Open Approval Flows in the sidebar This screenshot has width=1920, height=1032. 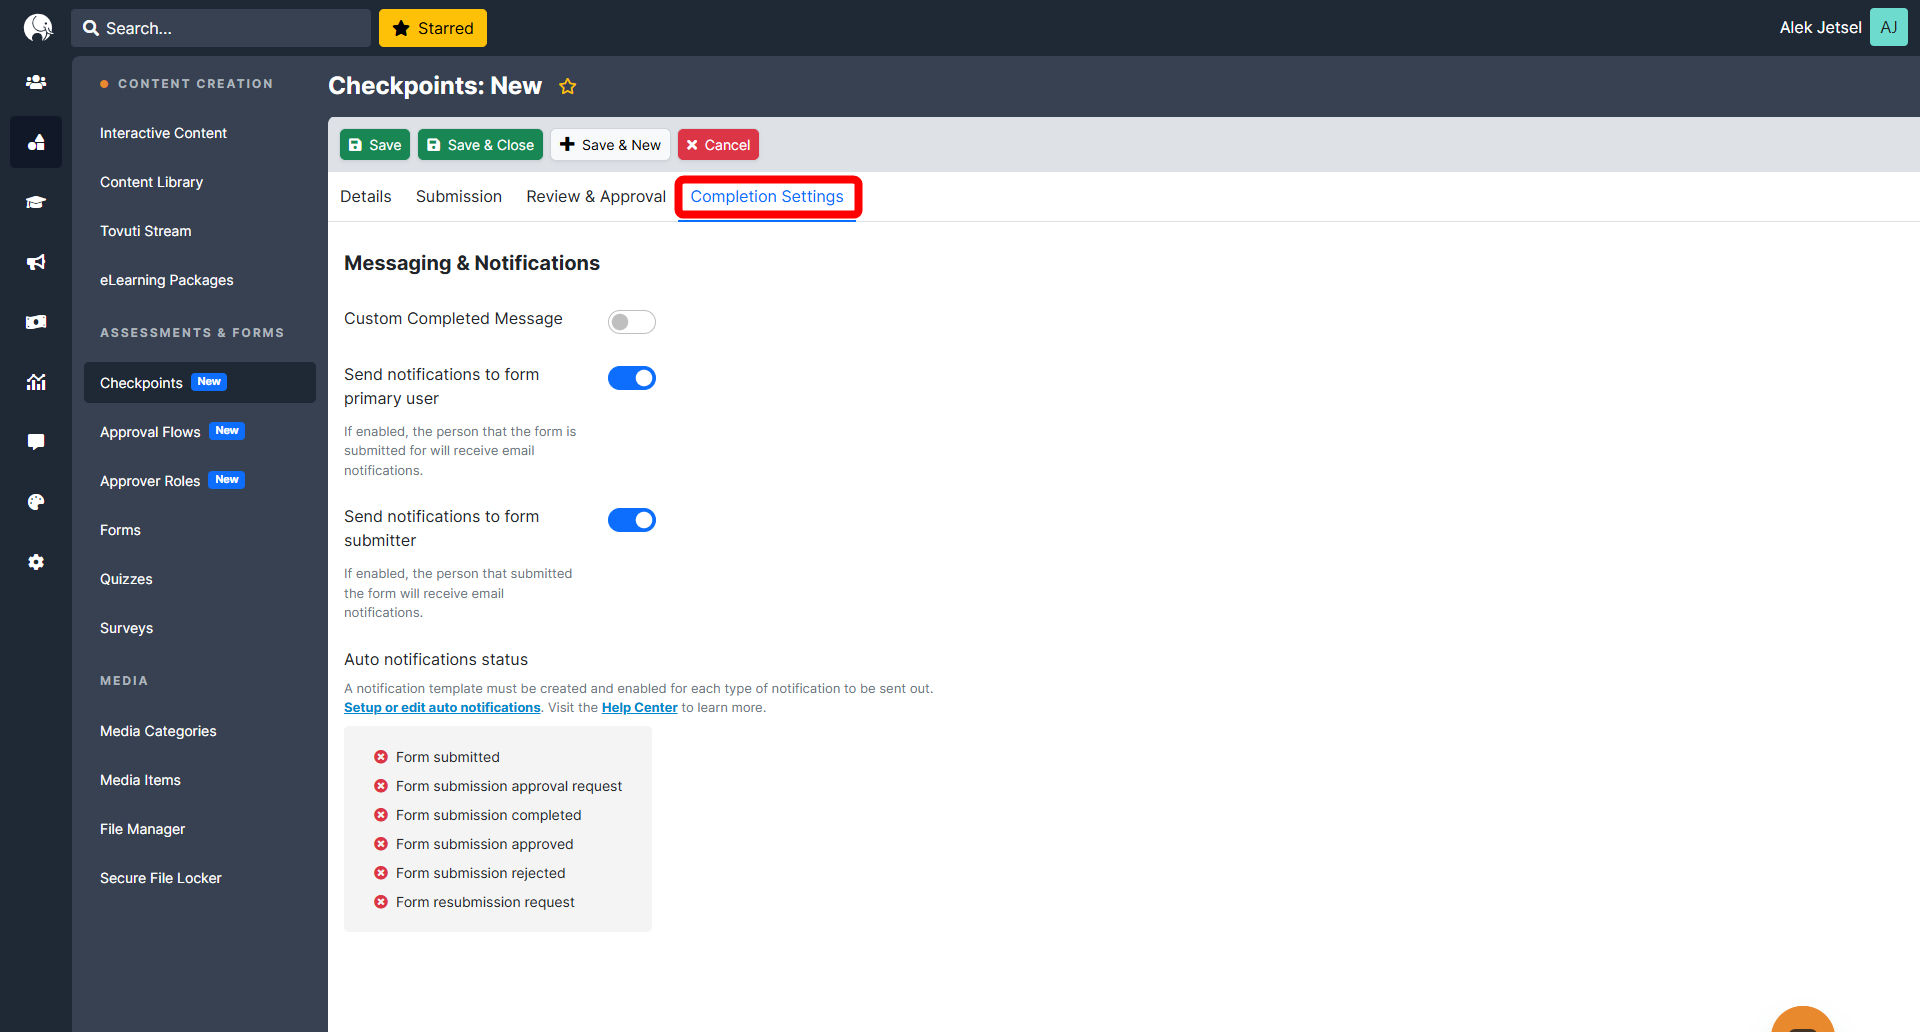point(150,432)
